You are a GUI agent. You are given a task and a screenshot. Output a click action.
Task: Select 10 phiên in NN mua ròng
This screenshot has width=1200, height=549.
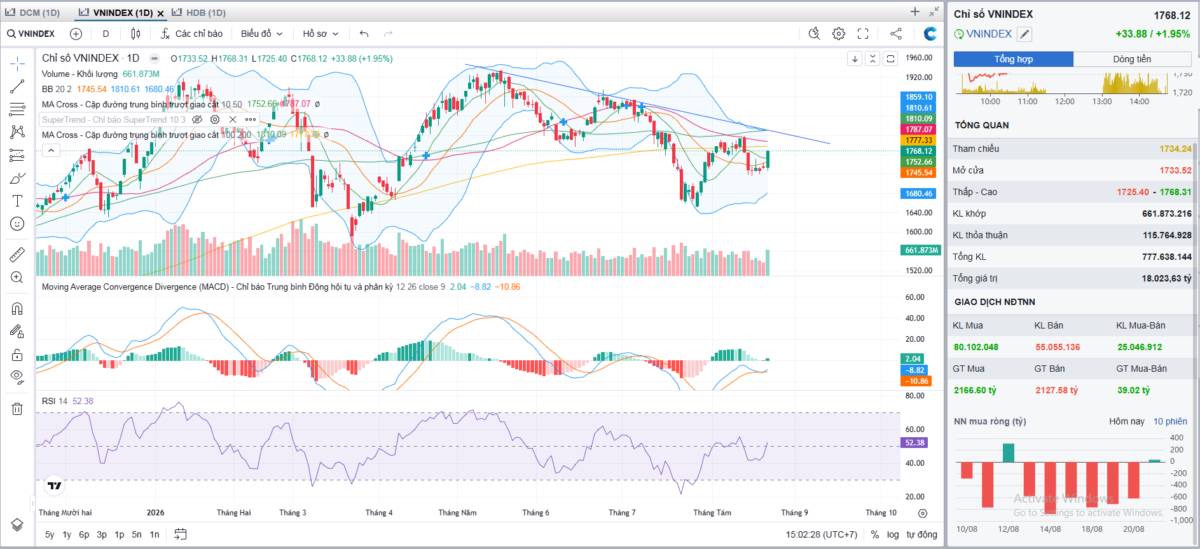click(1170, 421)
